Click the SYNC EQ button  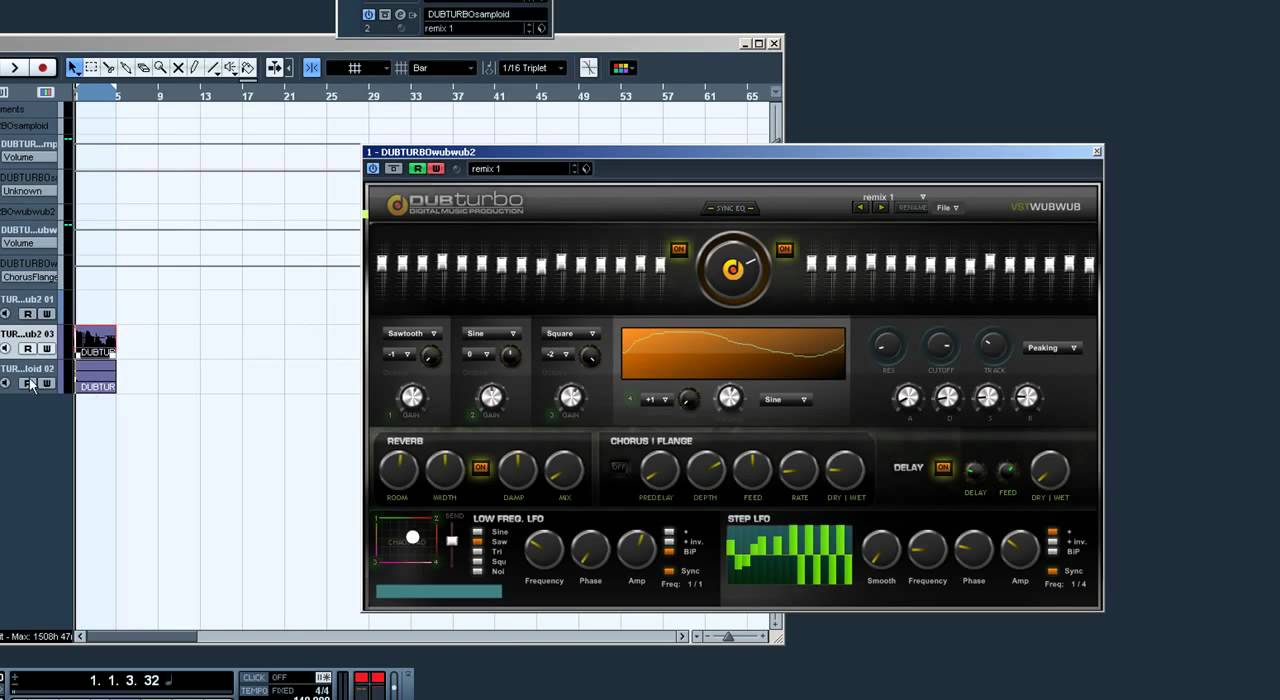pyautogui.click(x=731, y=209)
